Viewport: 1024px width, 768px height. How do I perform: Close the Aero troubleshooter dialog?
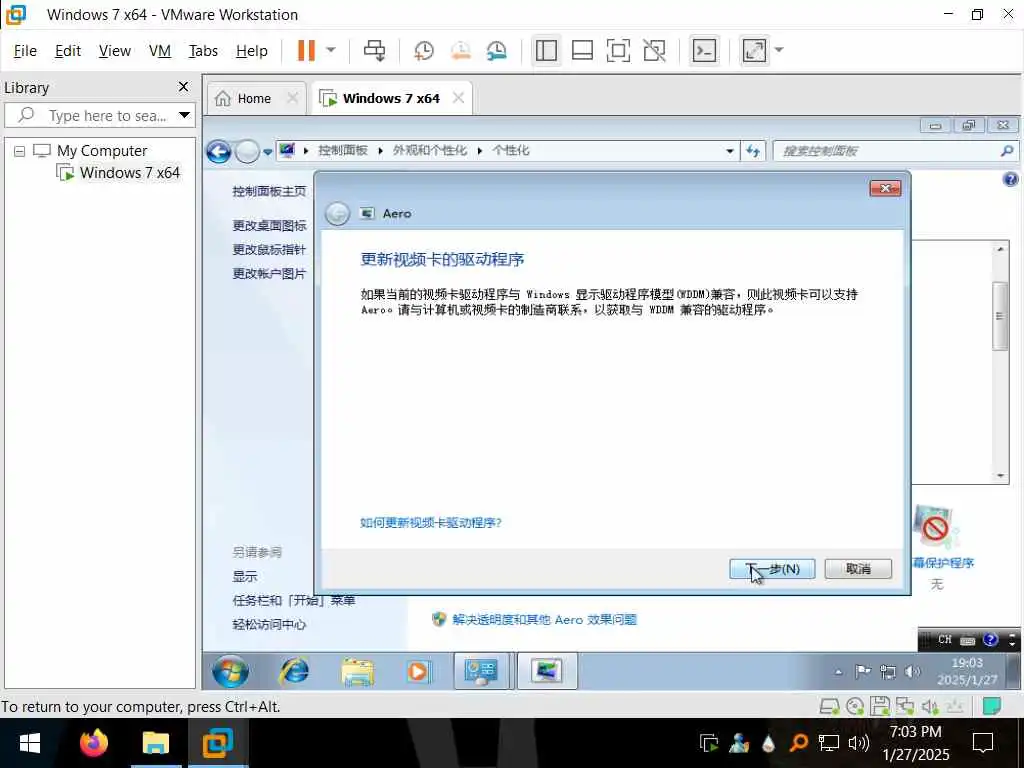[885, 189]
